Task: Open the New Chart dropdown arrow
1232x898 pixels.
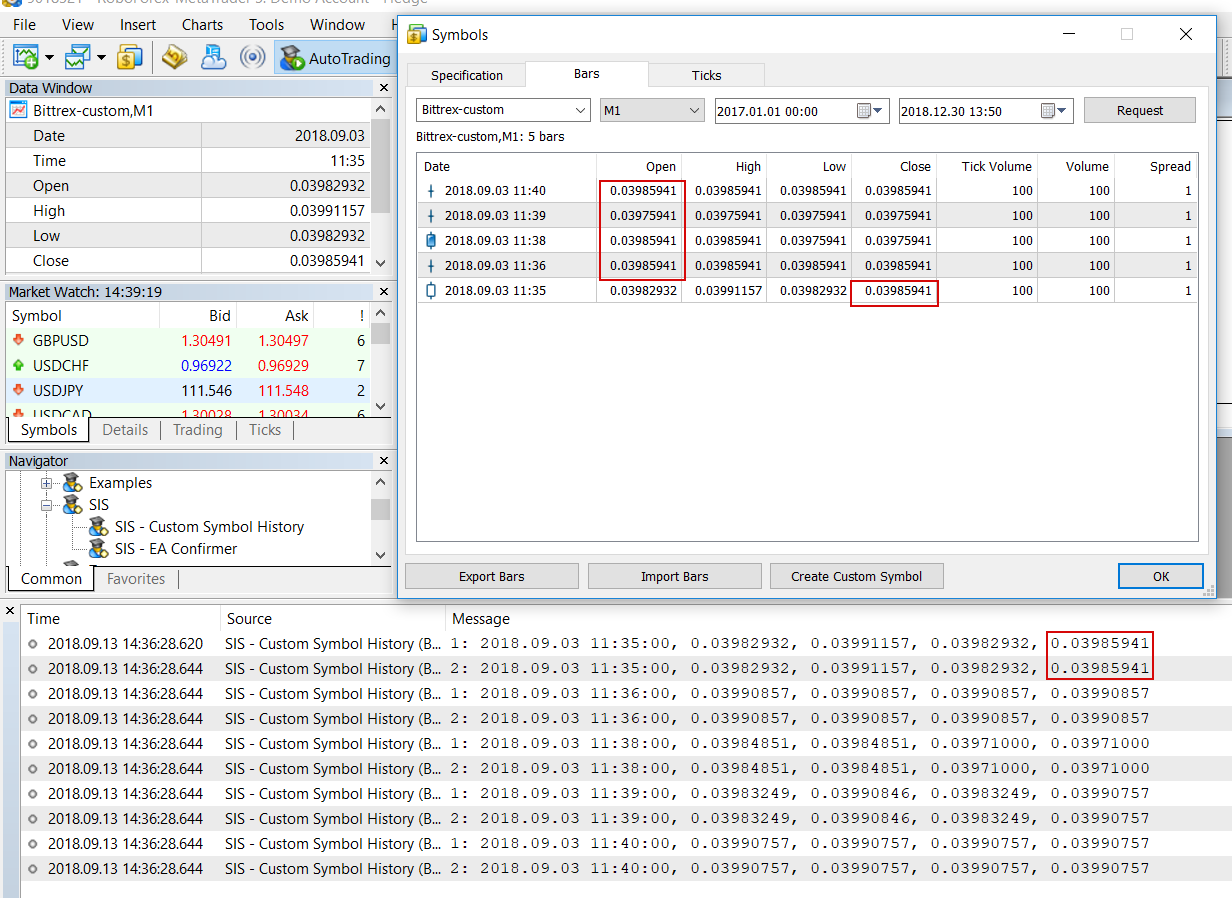Action: coord(49,58)
